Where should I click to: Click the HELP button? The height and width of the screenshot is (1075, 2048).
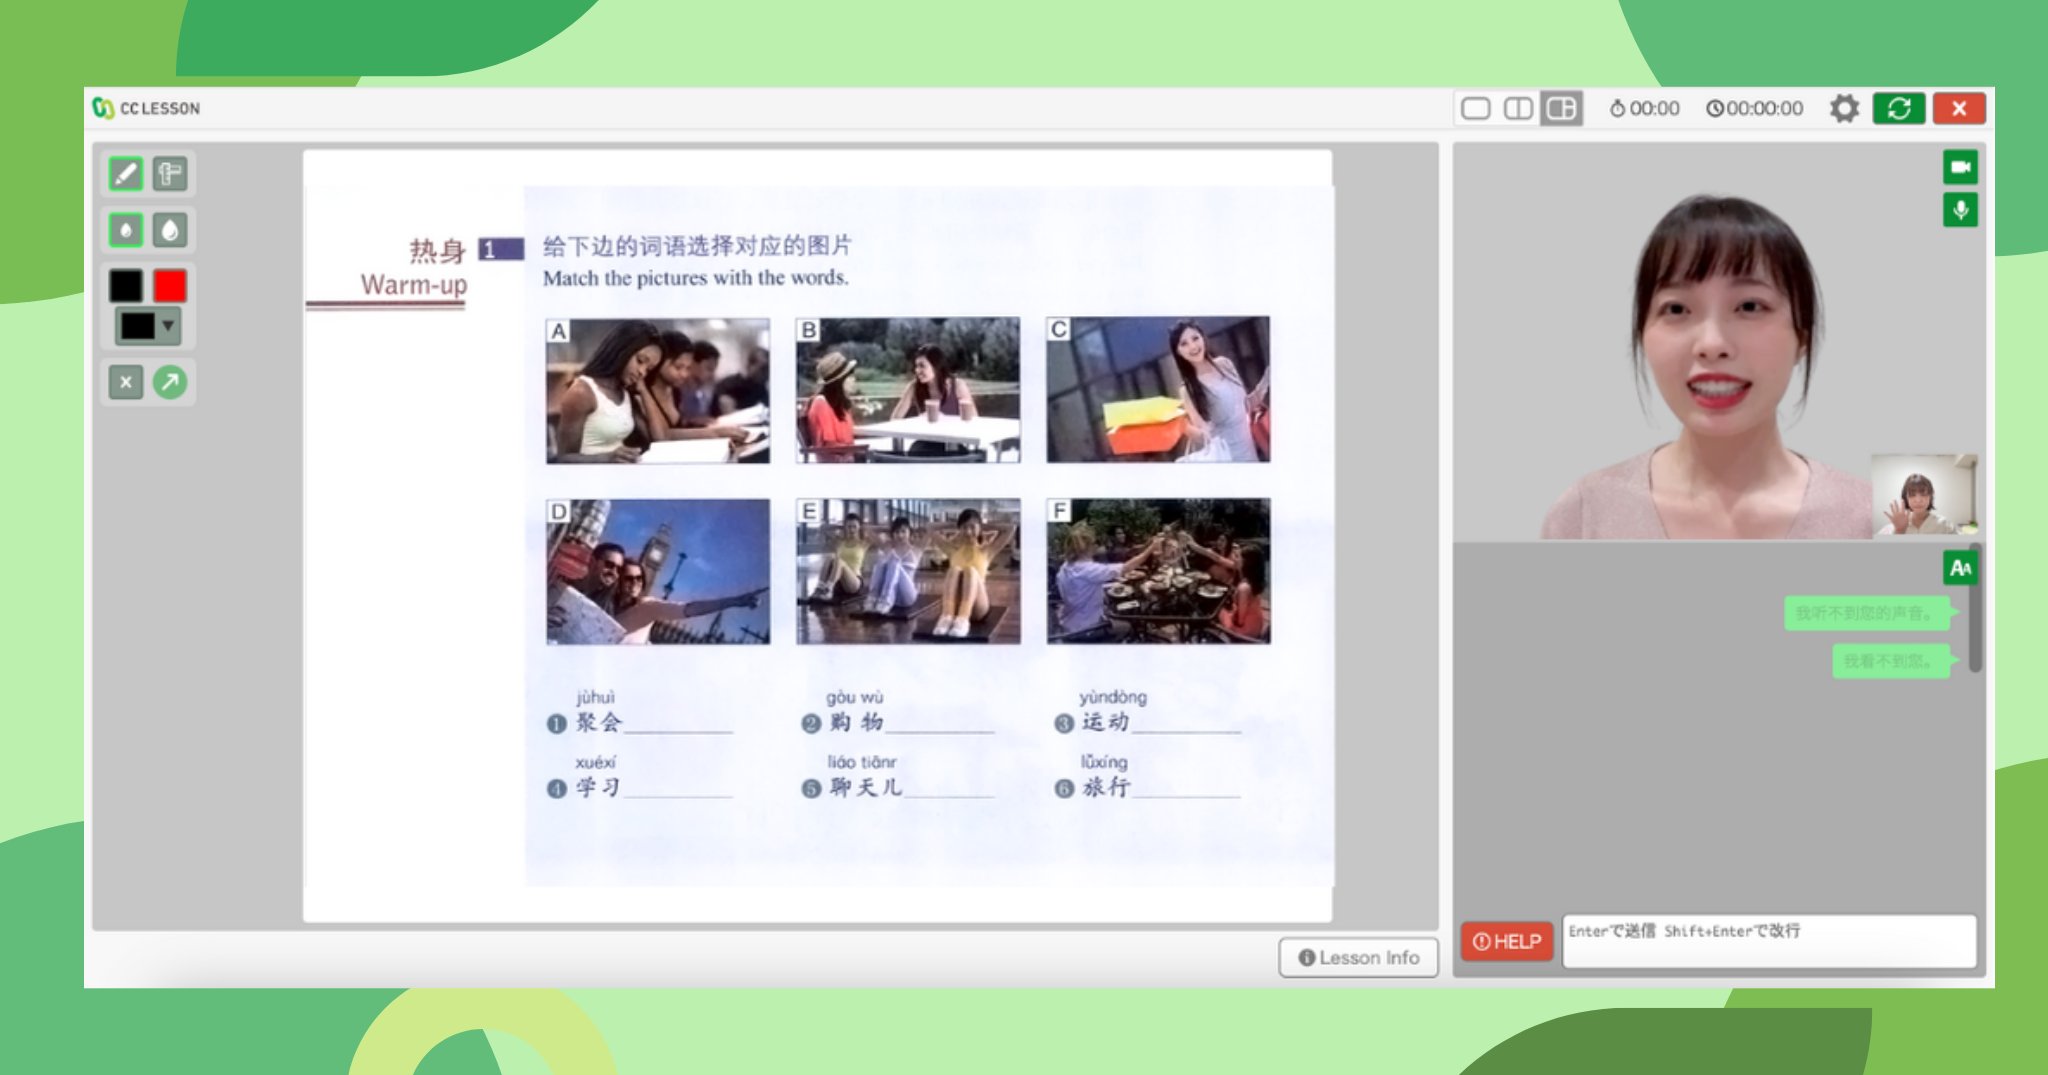click(x=1507, y=941)
